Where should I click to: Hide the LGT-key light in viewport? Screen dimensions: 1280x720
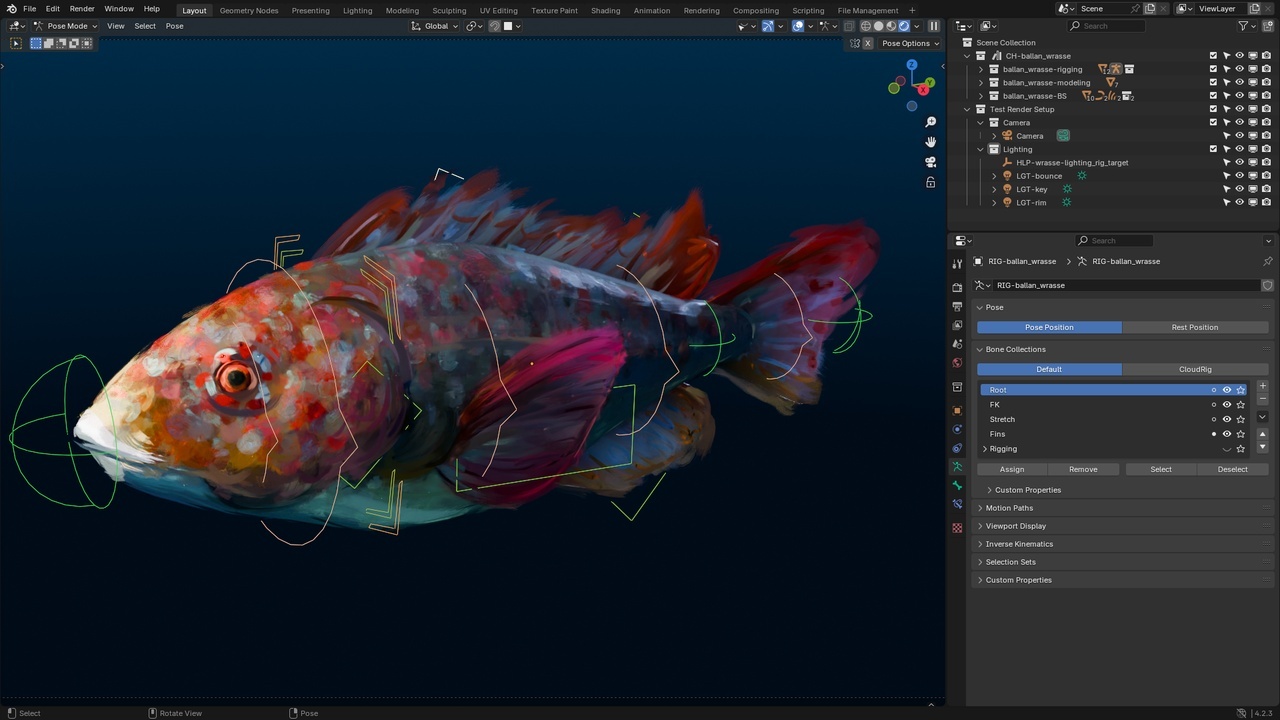[x=1239, y=189]
